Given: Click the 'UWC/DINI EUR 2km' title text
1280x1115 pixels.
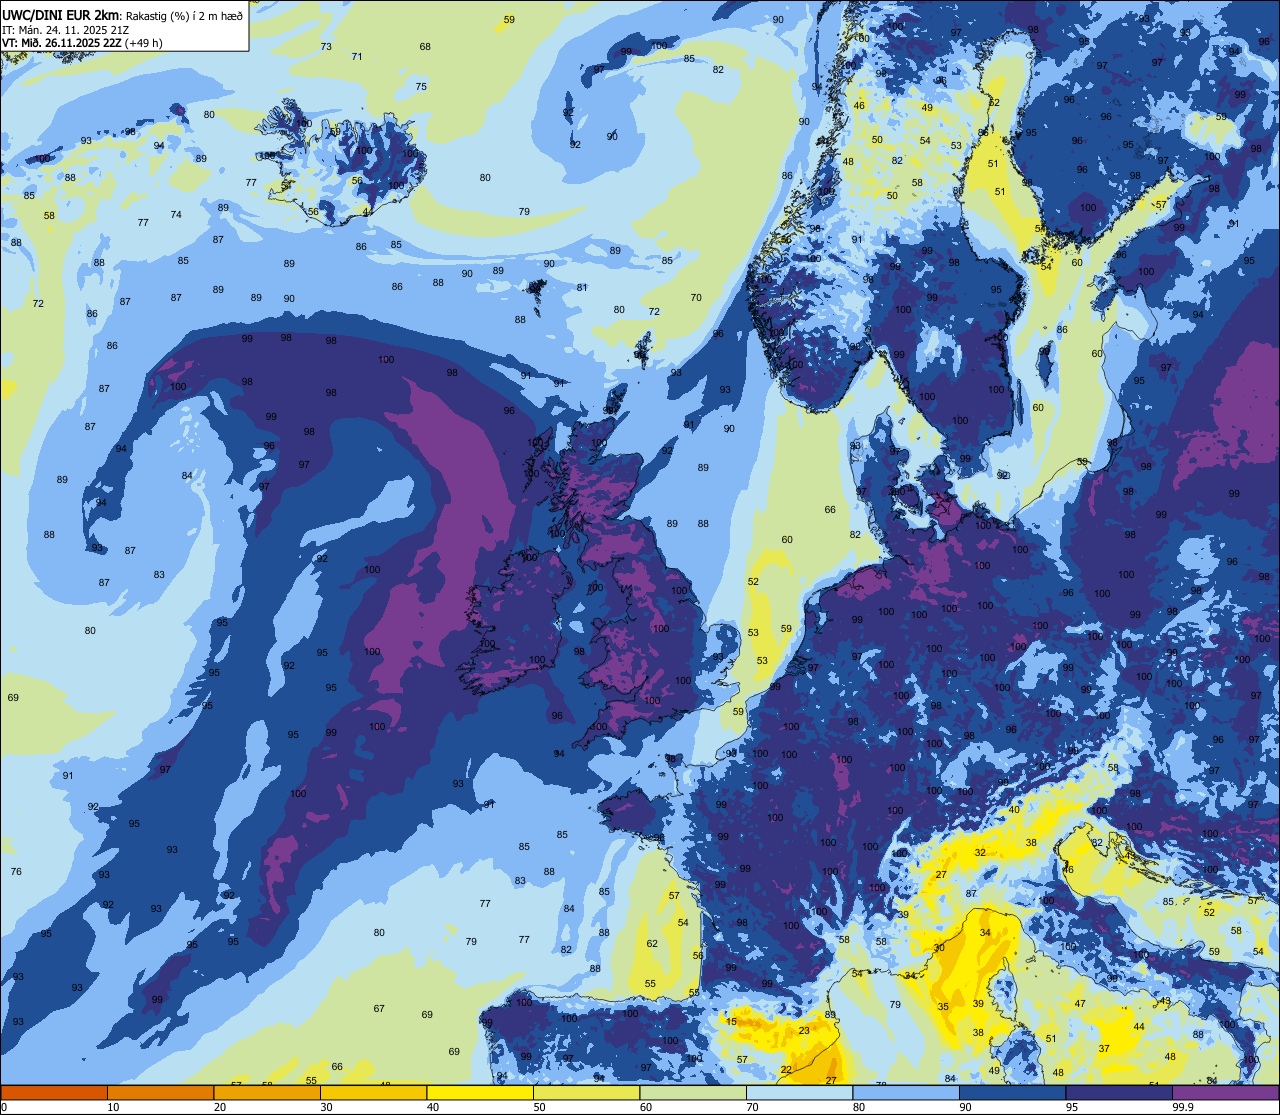Looking at the screenshot, I should pos(62,14).
